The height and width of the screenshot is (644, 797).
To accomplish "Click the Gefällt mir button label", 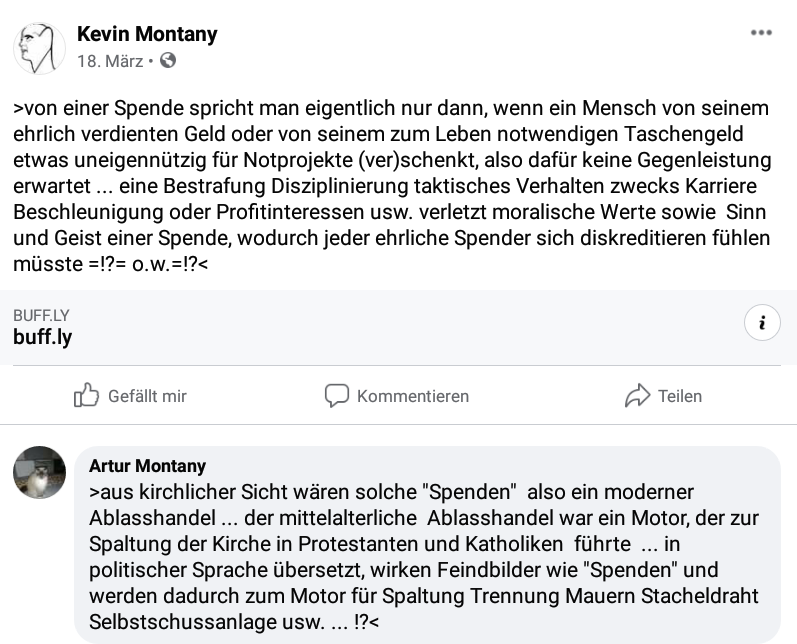I will 147,396.
